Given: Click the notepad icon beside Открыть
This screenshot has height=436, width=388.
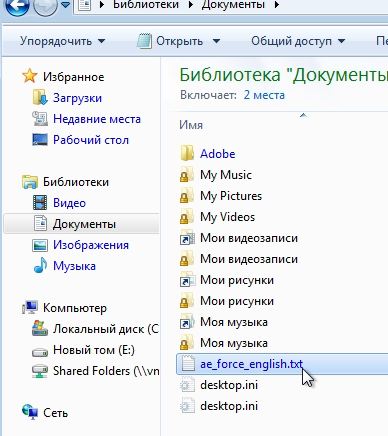Looking at the screenshot, I should click(x=144, y=41).
